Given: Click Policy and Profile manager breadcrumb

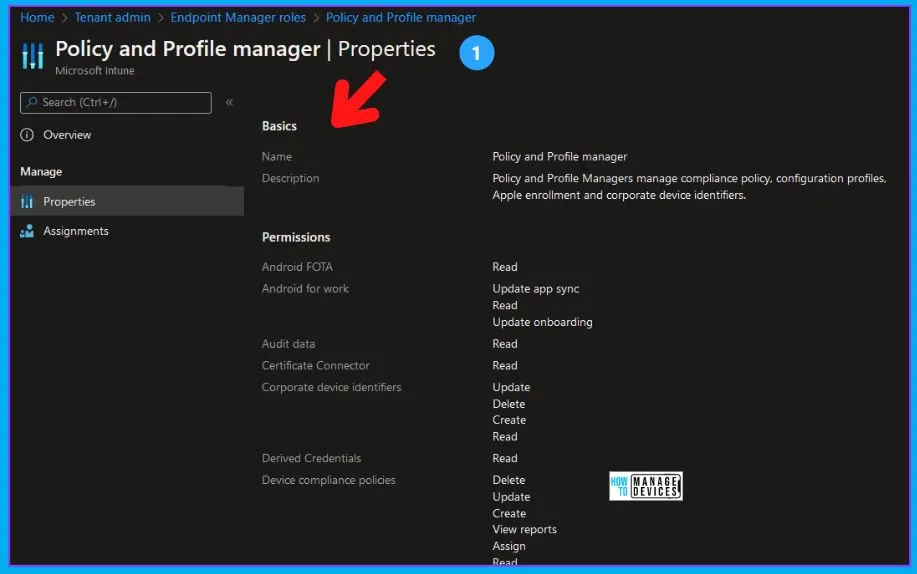Looking at the screenshot, I should (x=401, y=18).
